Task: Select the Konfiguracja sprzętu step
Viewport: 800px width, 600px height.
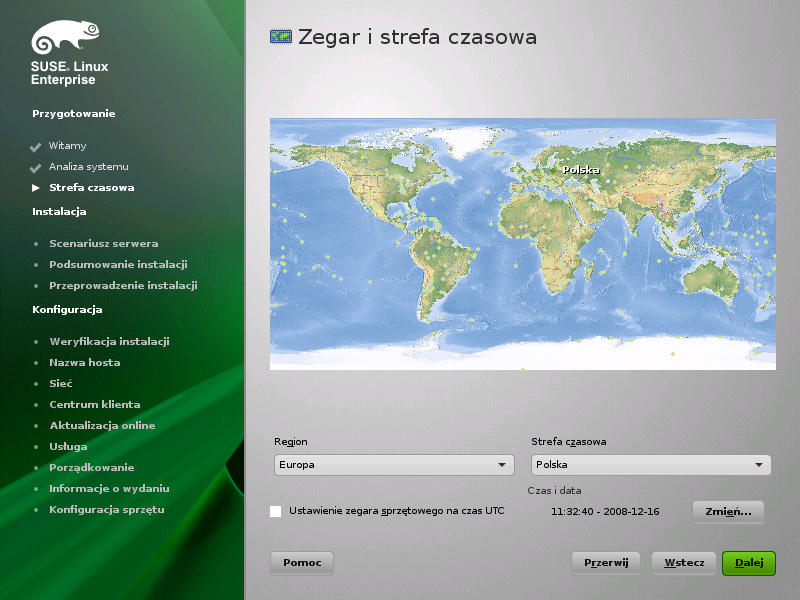Action: [x=107, y=510]
